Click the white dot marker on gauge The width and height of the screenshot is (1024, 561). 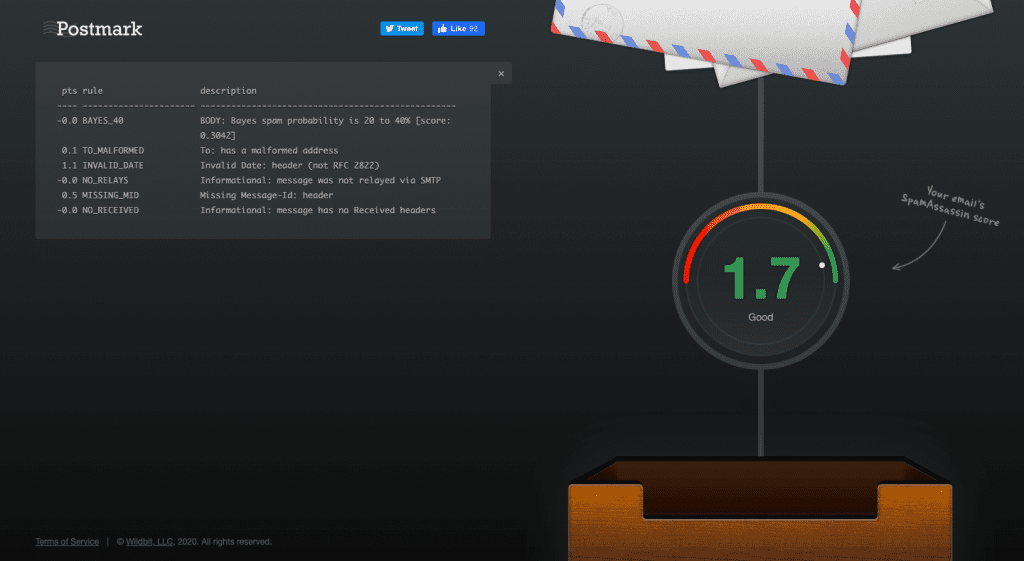(x=822, y=266)
